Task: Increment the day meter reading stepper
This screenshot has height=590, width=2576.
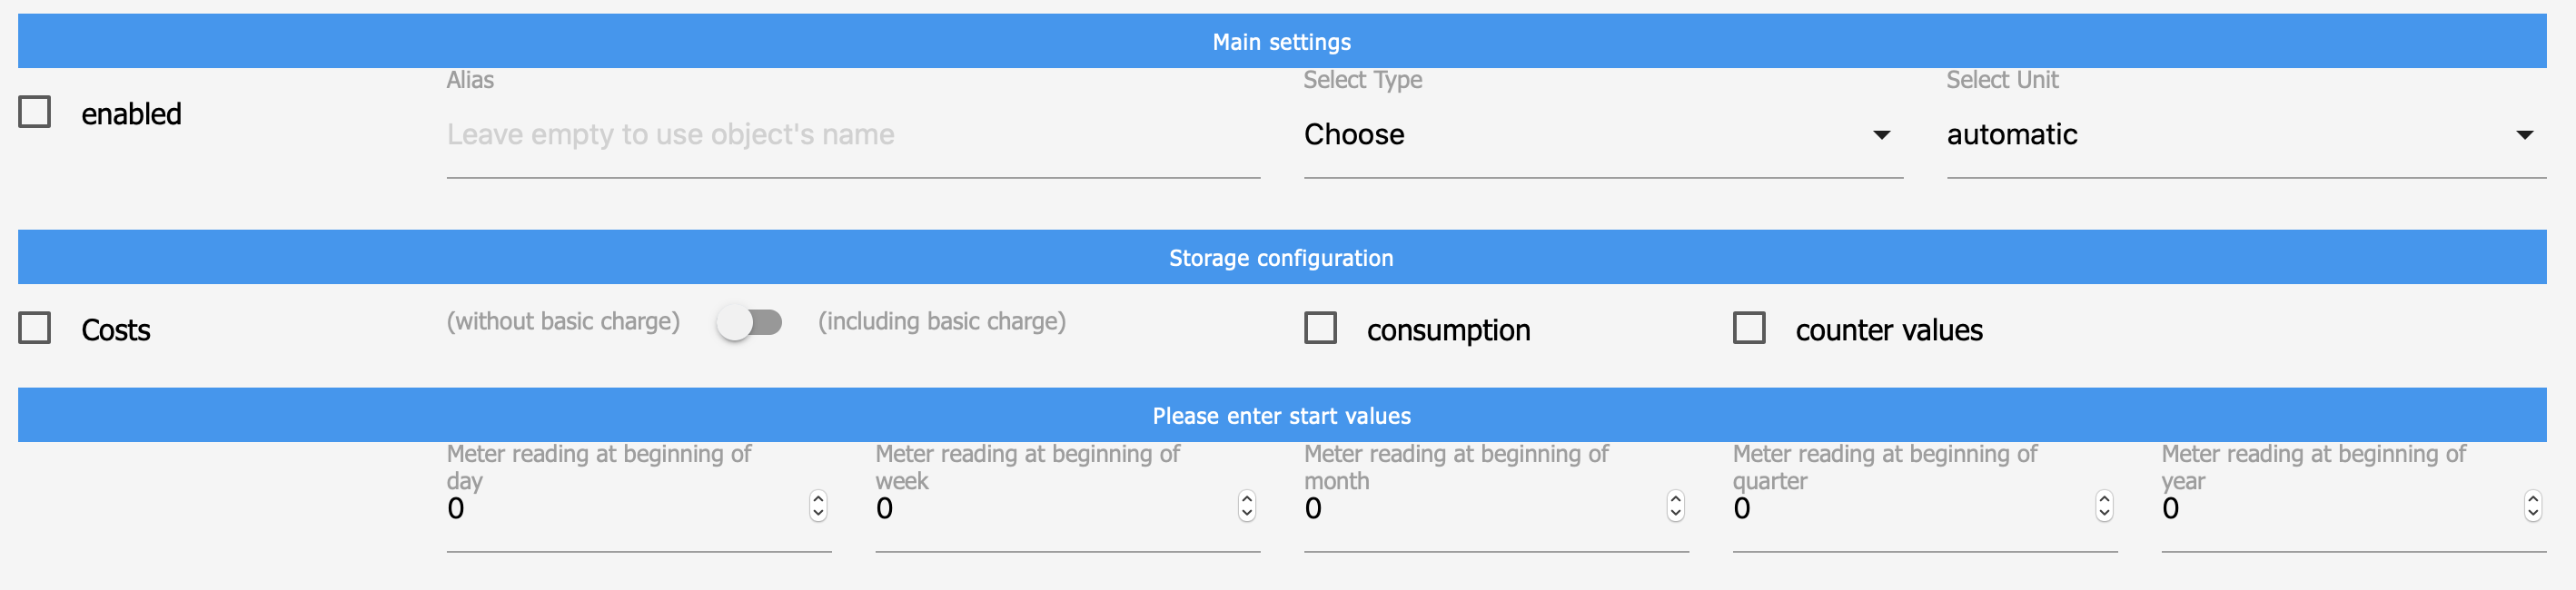Action: (818, 501)
